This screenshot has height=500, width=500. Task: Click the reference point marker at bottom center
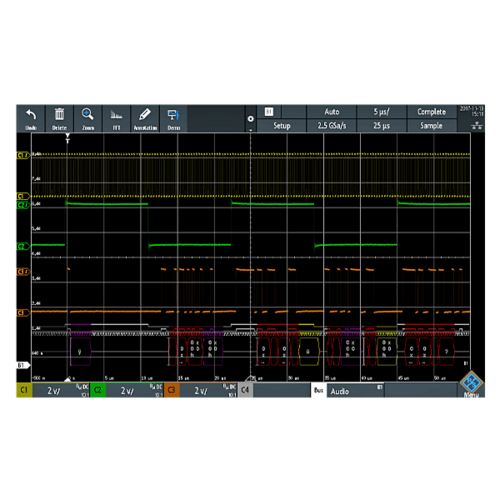(250, 378)
